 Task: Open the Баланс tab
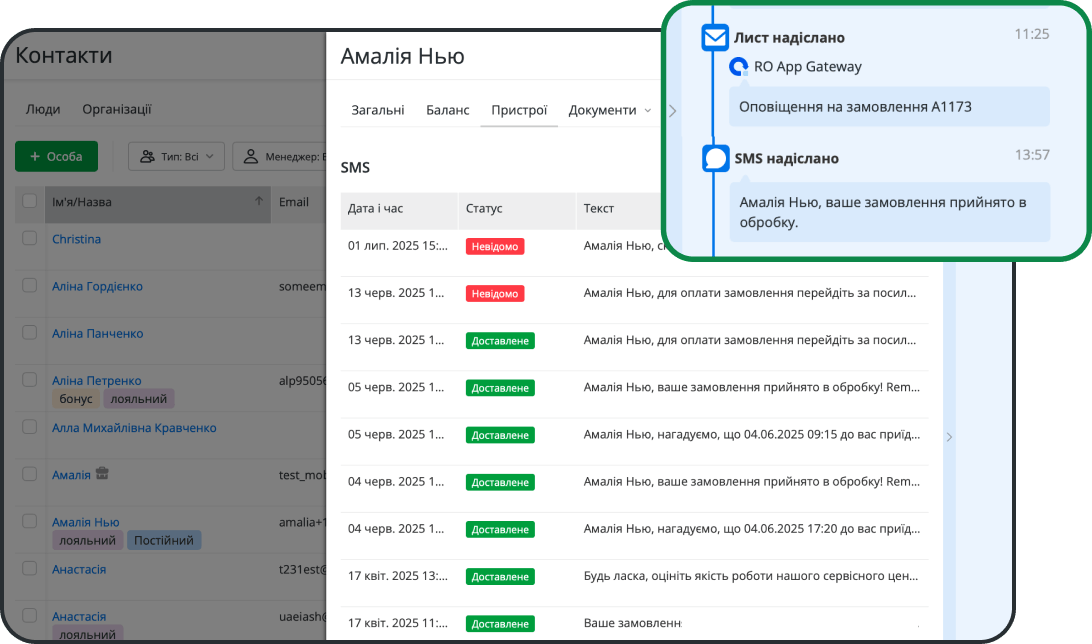448,110
